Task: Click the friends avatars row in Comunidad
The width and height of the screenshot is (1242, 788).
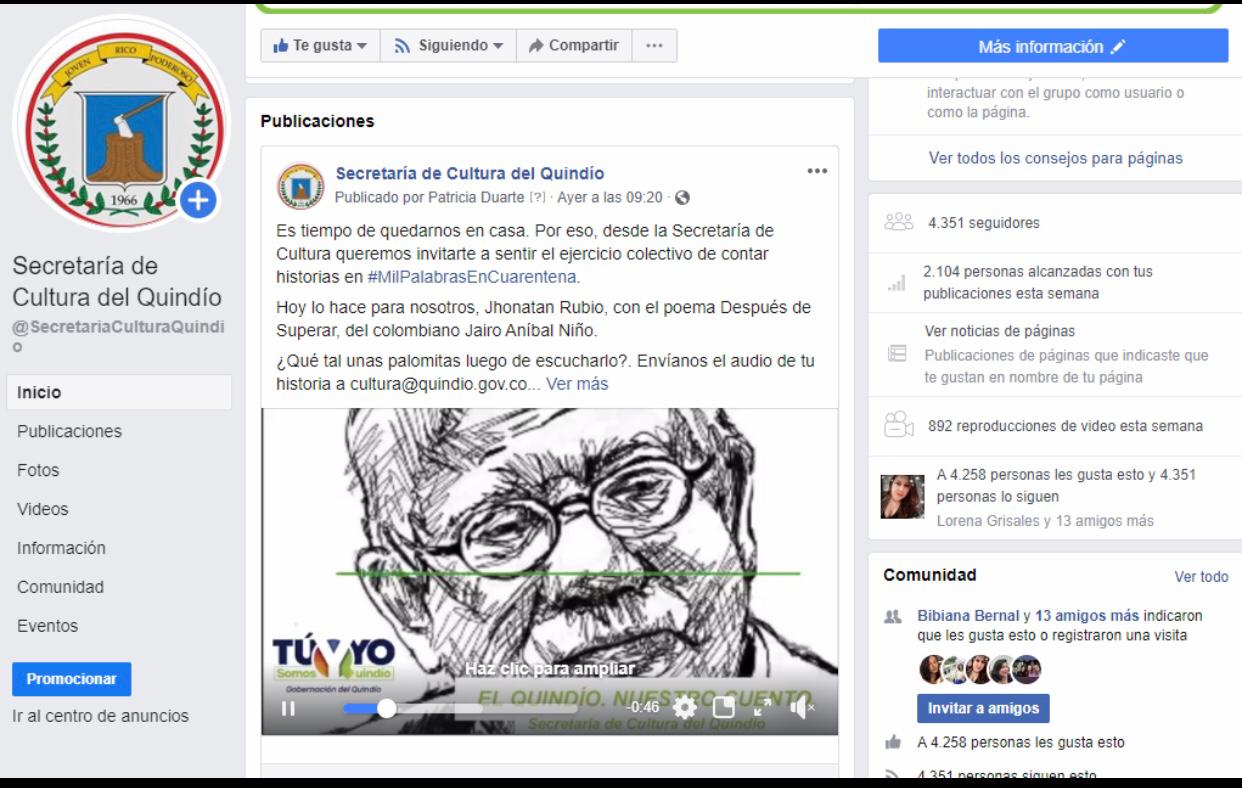Action: (980, 669)
